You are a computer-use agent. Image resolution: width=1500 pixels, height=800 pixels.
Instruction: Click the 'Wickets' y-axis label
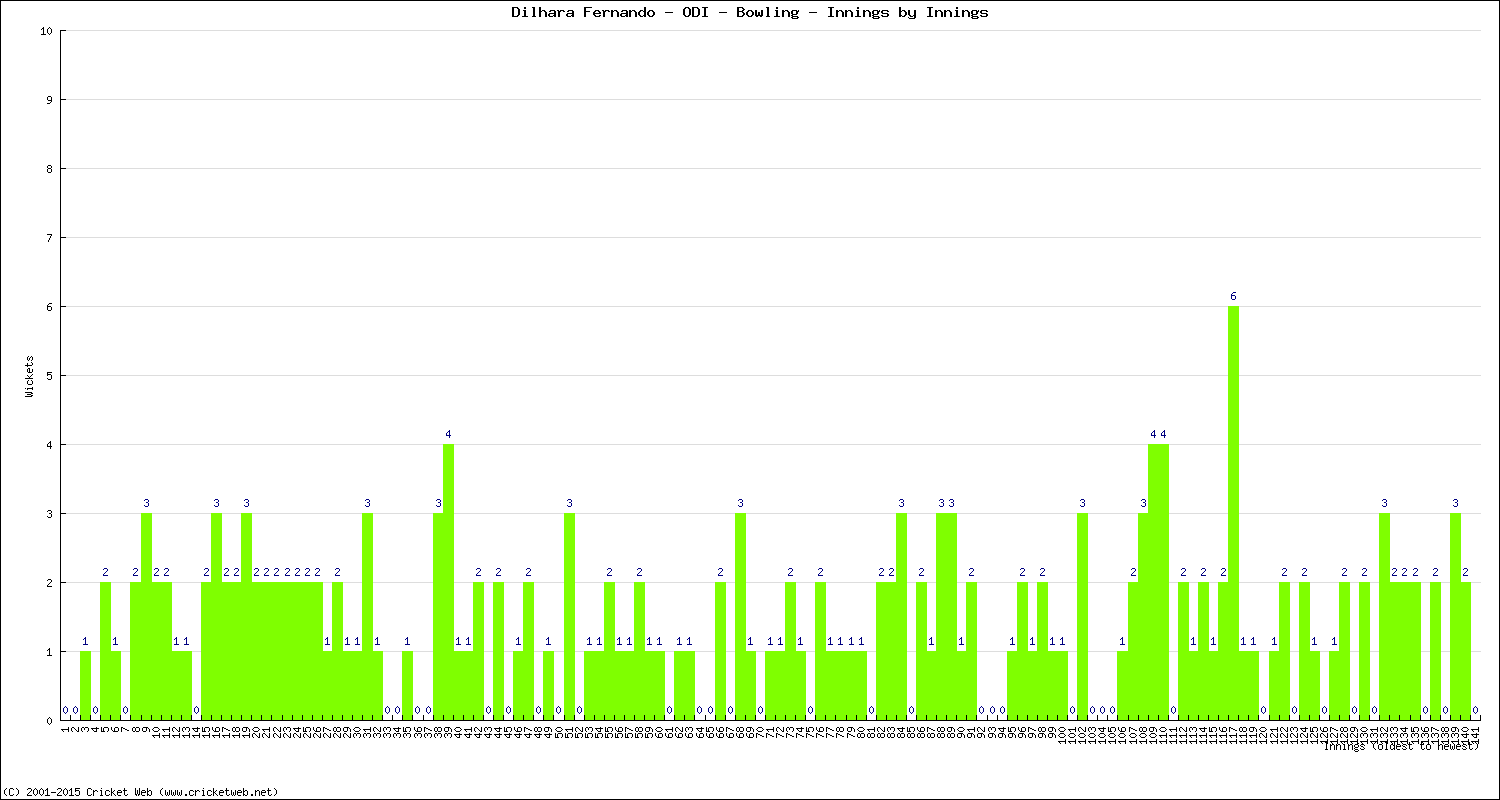[x=30, y=375]
